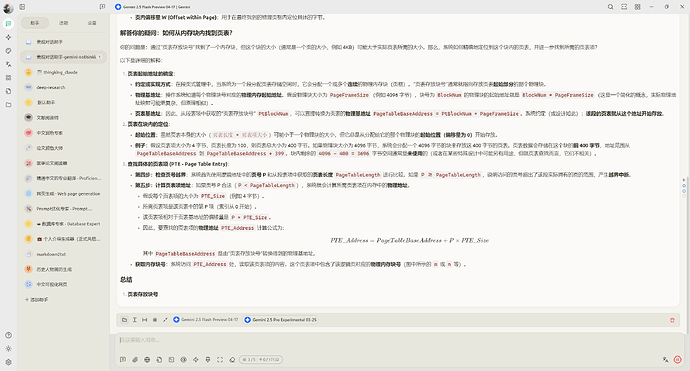Open the mini apps grid sidebar icon
Screen dimensions: 690x371
8,78
